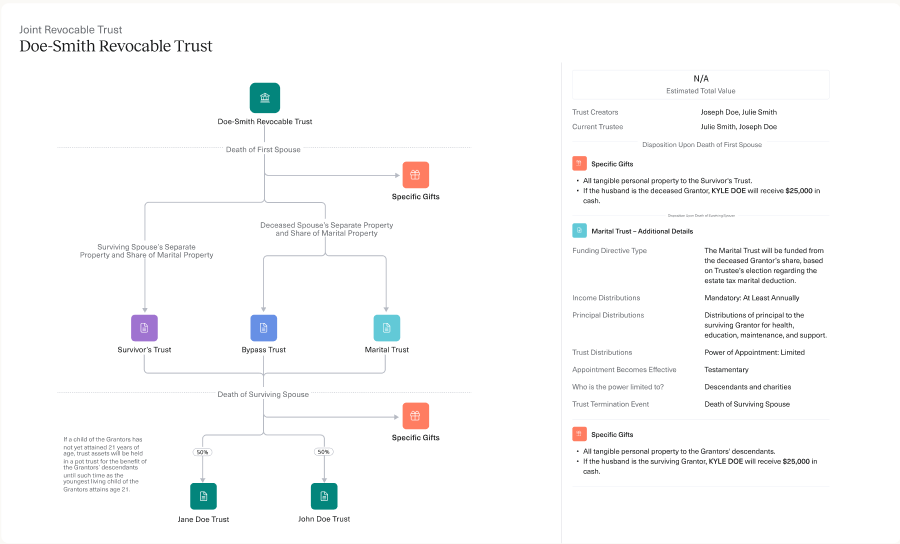Image resolution: width=900 pixels, height=544 pixels.
Task: Click 'All tangible personal property to the Grantors' descendants' bullet
Action: click(x=679, y=451)
